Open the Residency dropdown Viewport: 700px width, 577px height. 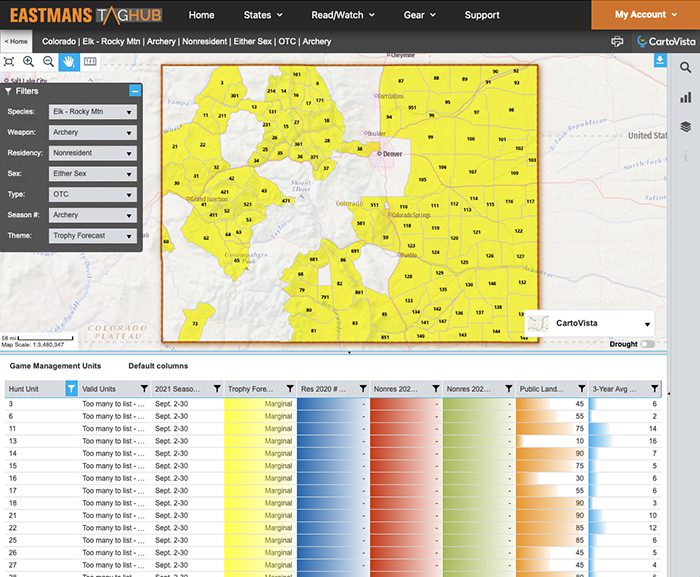[x=92, y=153]
